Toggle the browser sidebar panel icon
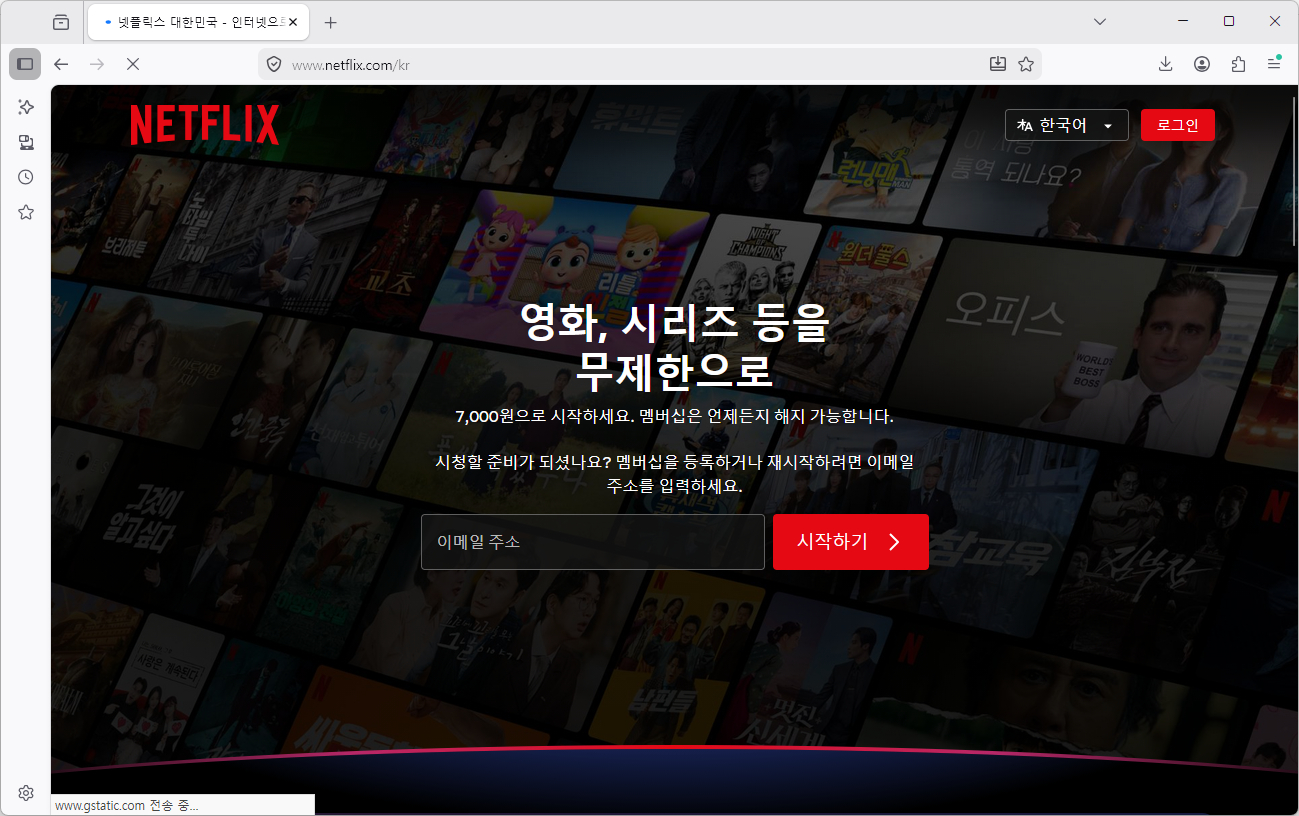 25,64
